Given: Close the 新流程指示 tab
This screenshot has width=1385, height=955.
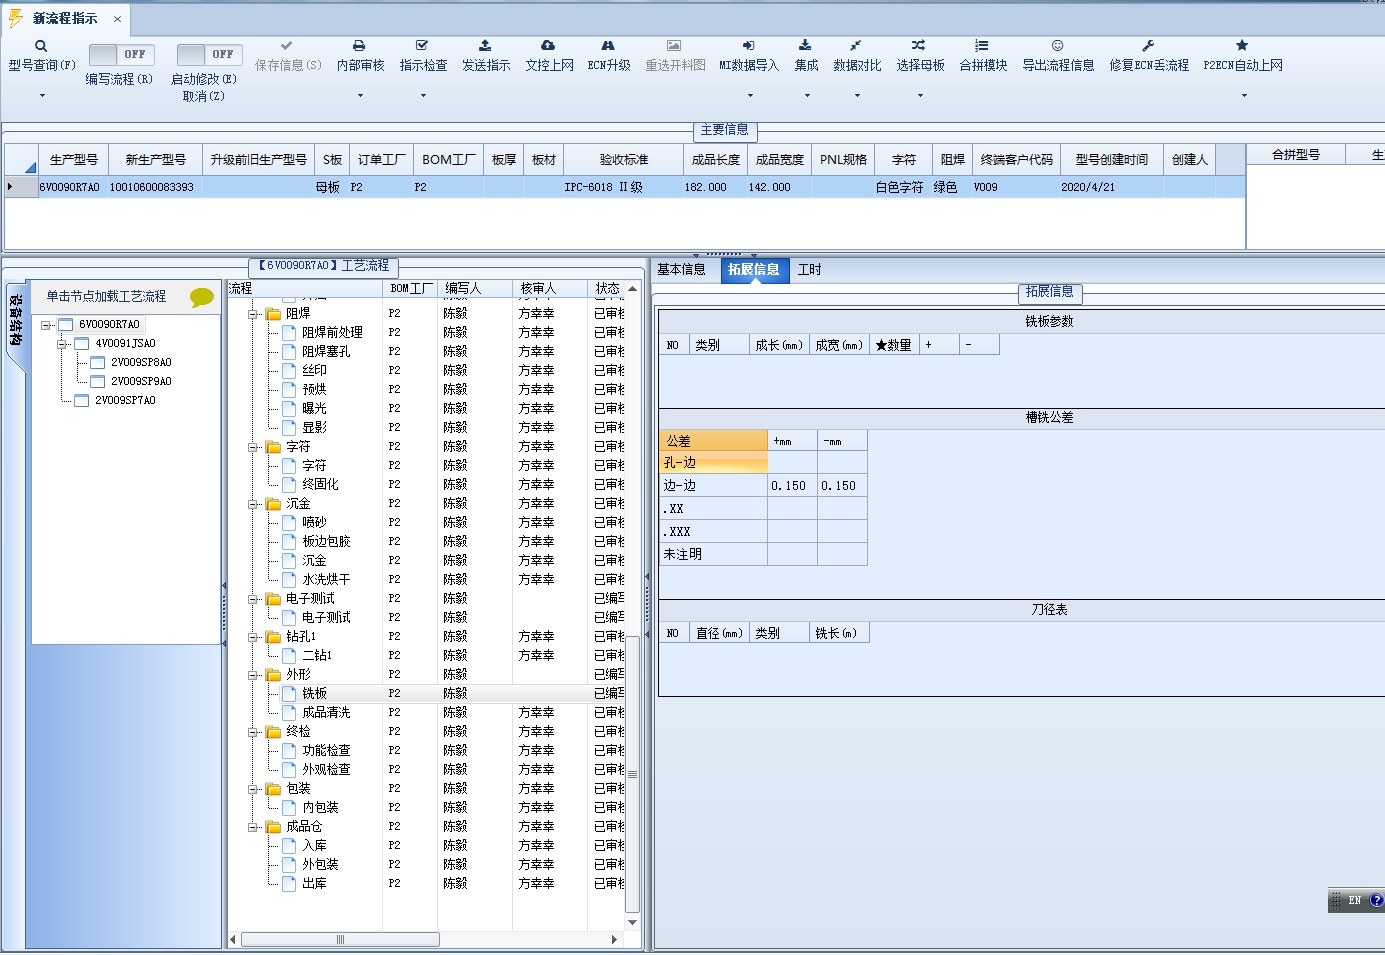Looking at the screenshot, I should point(117,19).
